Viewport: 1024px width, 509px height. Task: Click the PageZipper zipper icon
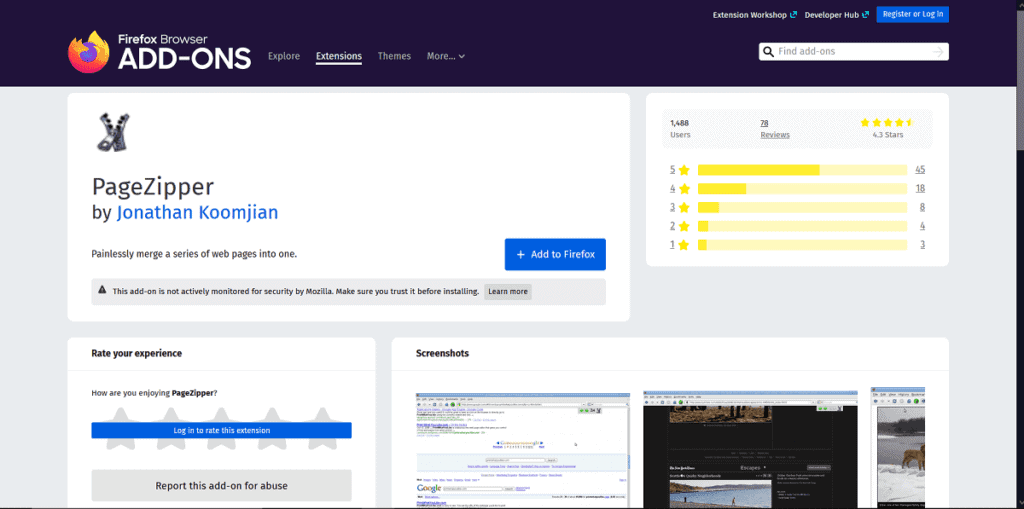click(x=112, y=133)
